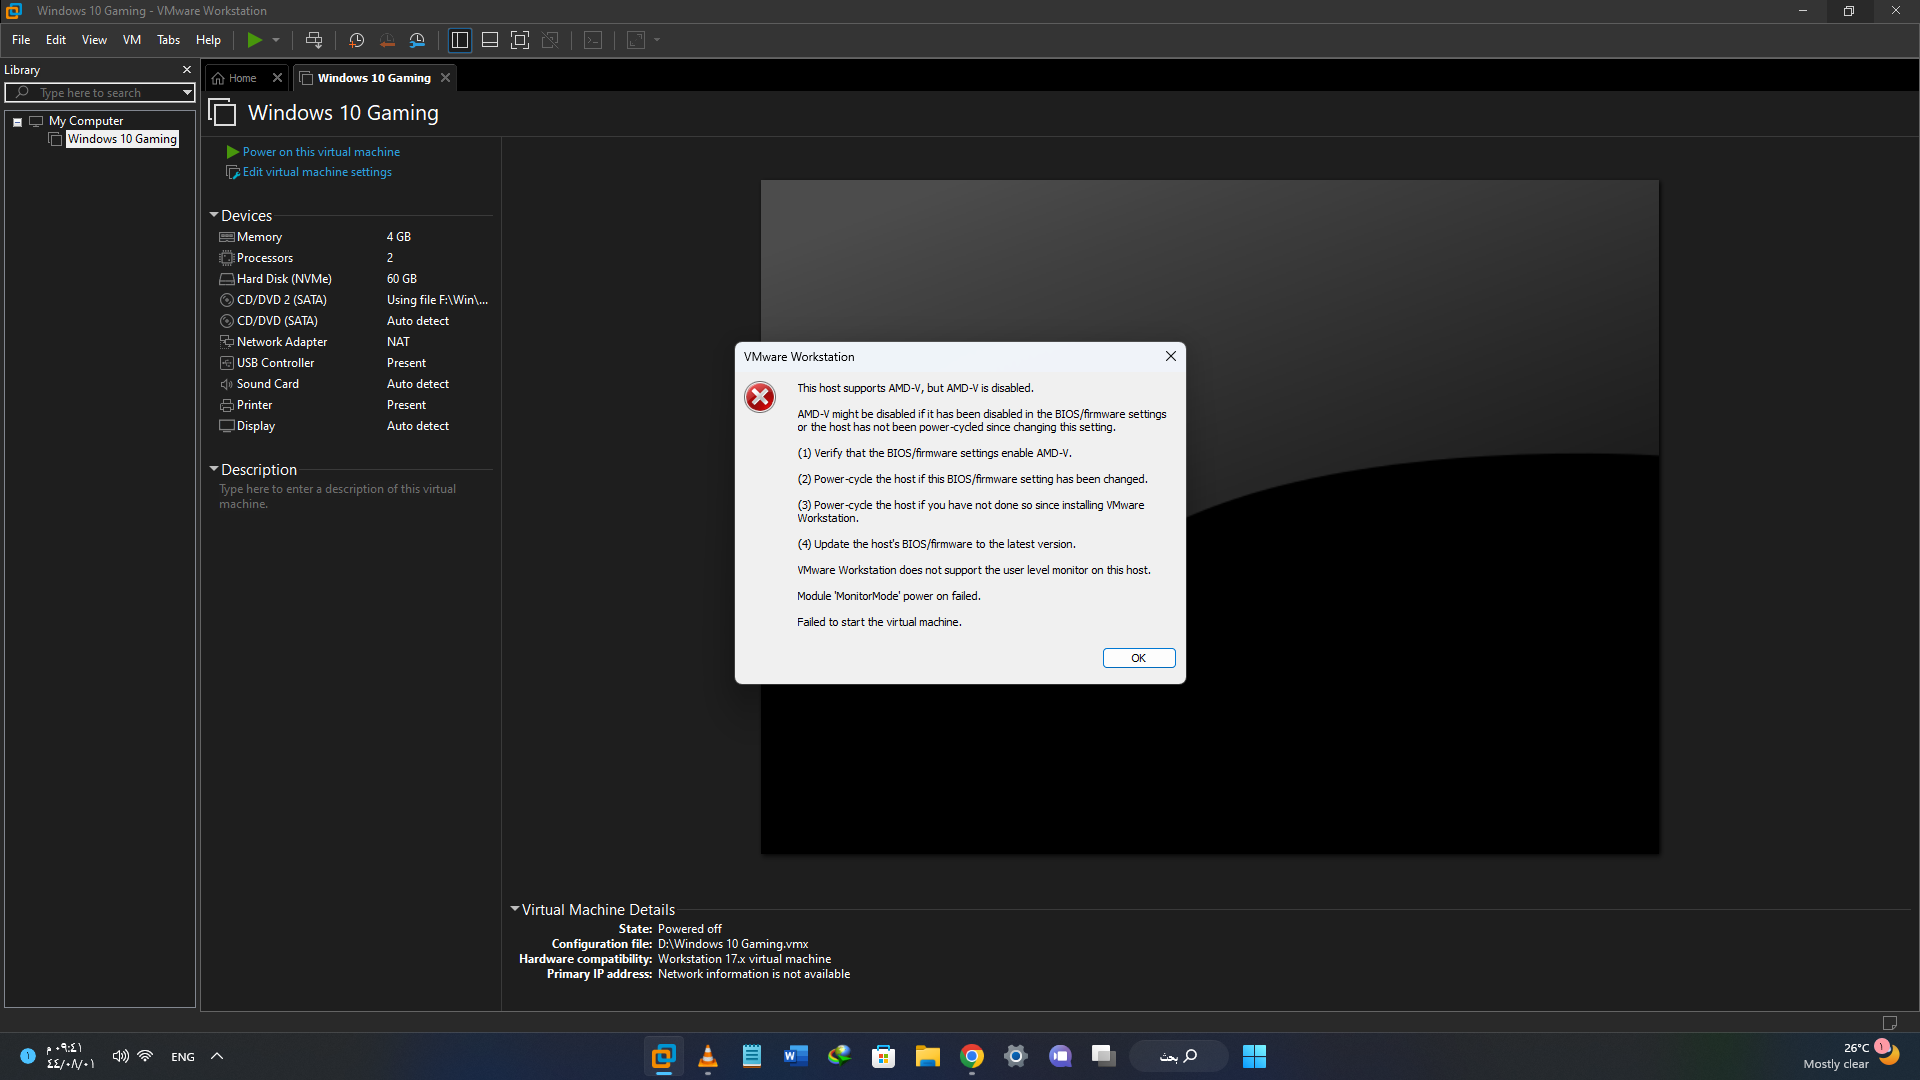Screen dimensions: 1920x1080
Task: Click the Display device row
Action: (354, 426)
